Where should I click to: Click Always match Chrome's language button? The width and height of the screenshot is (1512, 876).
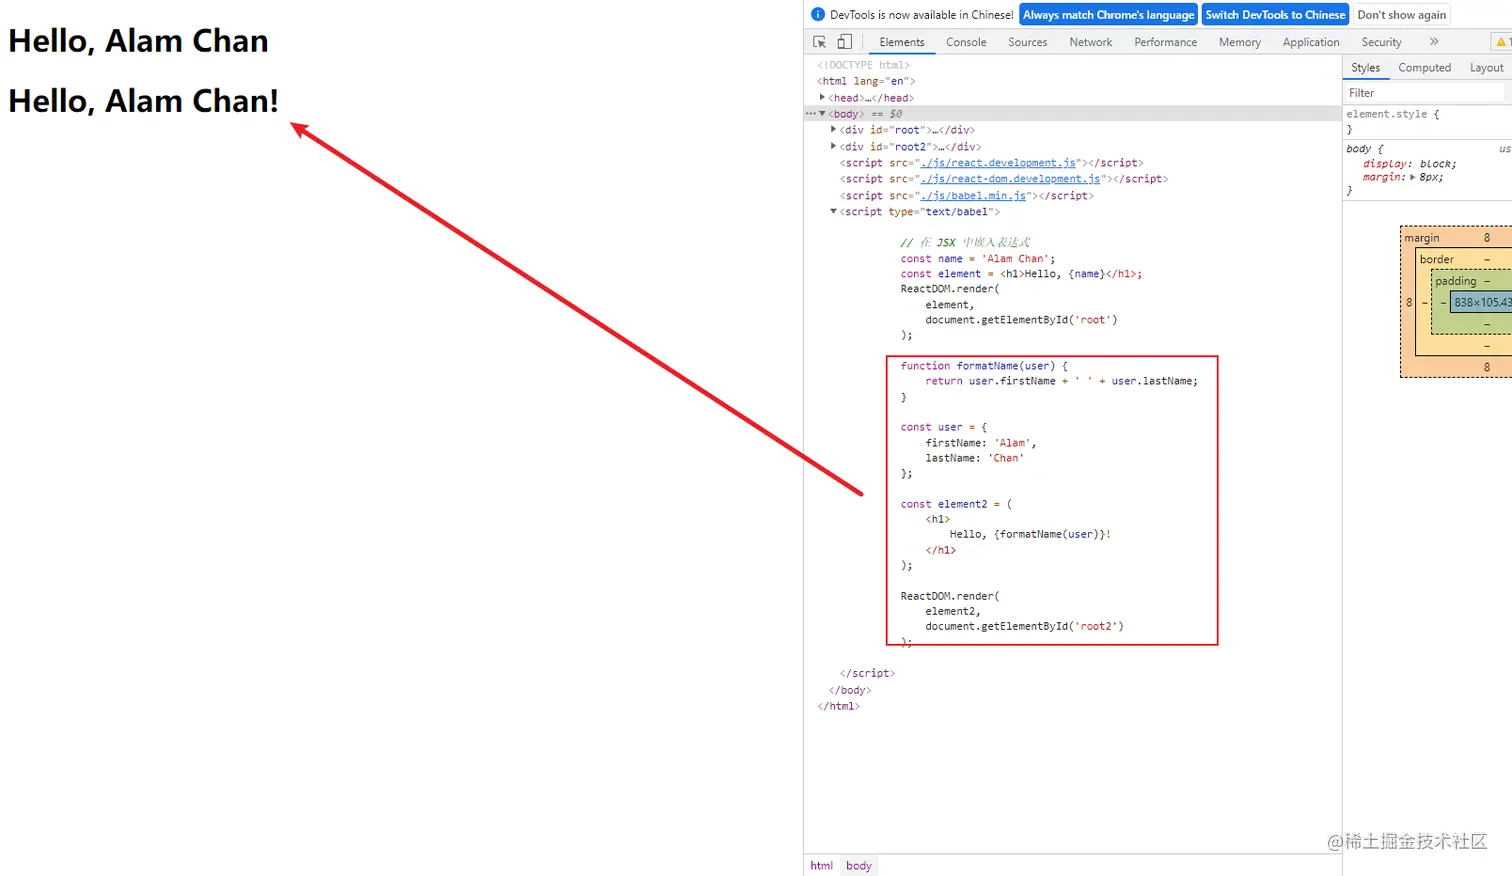(1109, 15)
